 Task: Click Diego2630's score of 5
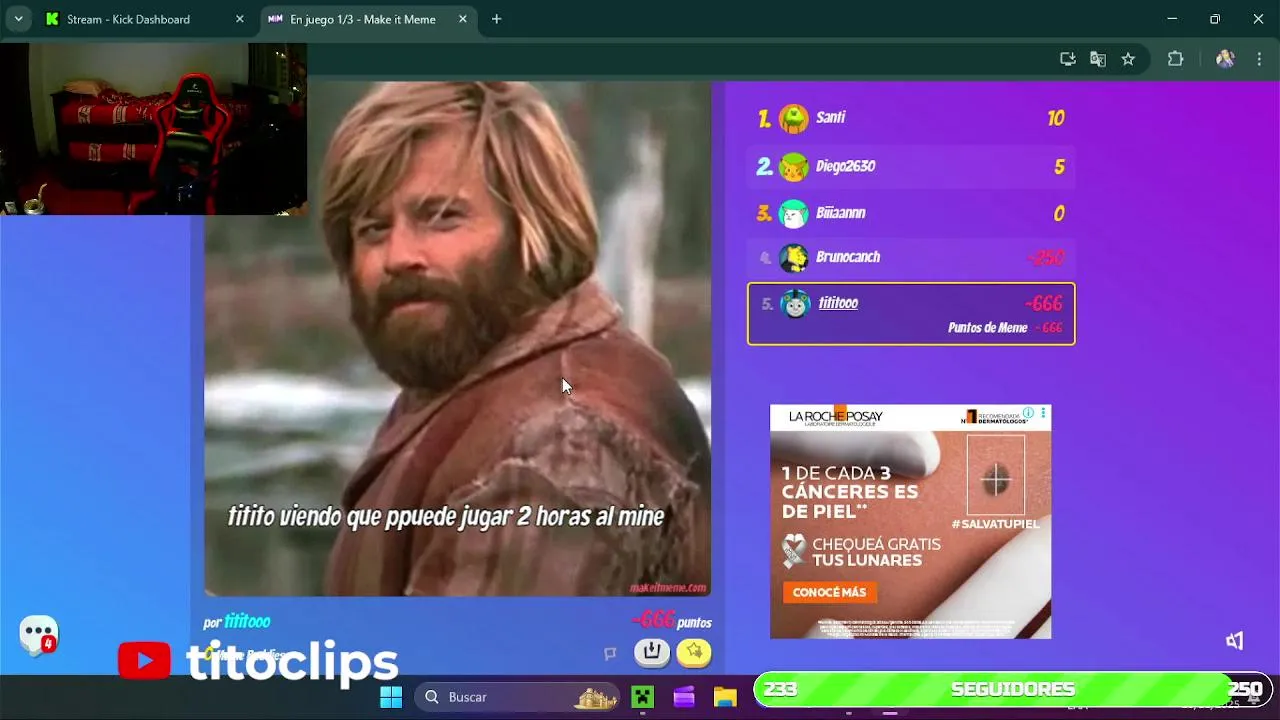(1059, 167)
